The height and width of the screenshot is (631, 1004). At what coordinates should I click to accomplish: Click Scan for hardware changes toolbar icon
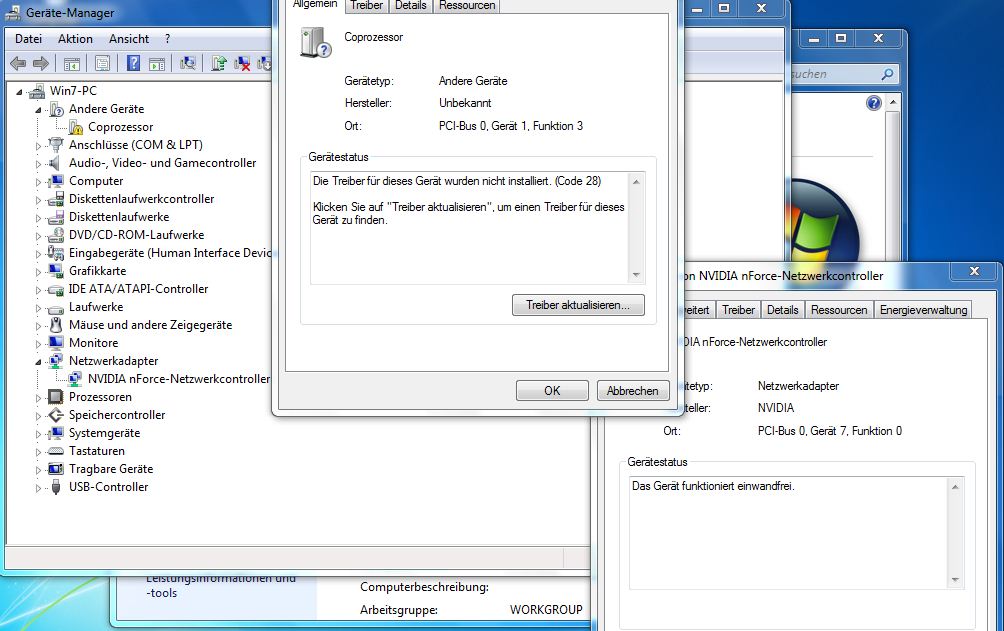point(188,63)
